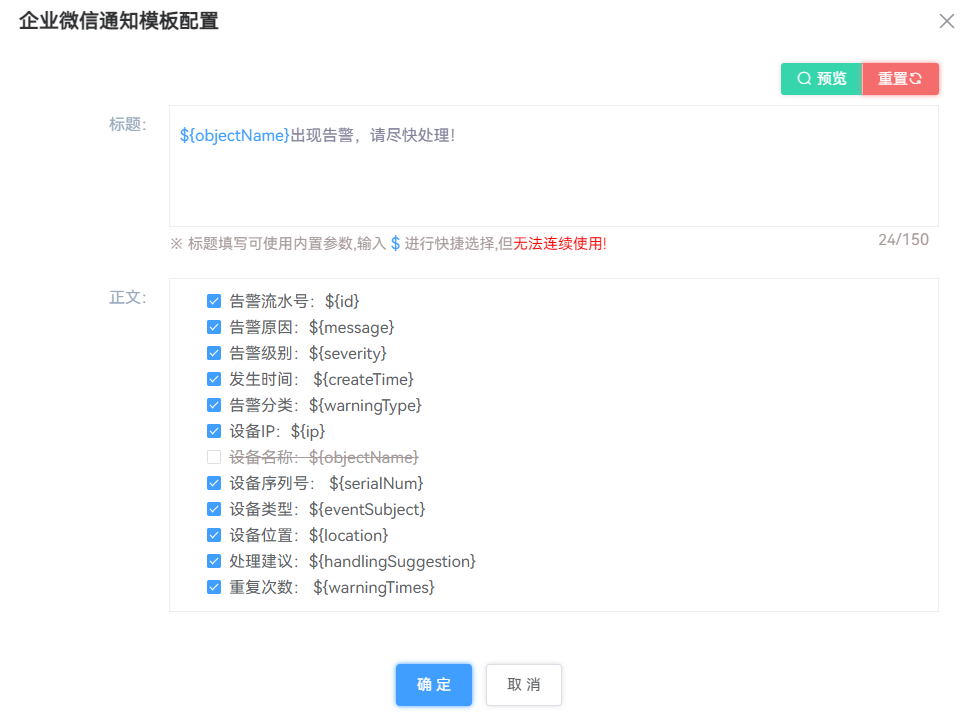Toggle the 告警级别 ${severity} checkbox

pyautogui.click(x=214, y=353)
